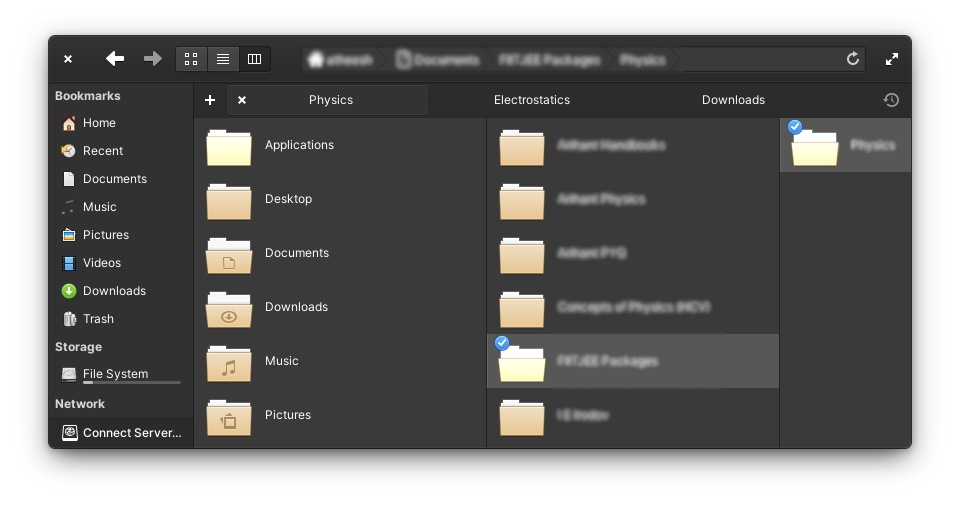Image resolution: width=960 pixels, height=510 pixels.
Task: Click the Recent clock icon
Action: point(69,151)
